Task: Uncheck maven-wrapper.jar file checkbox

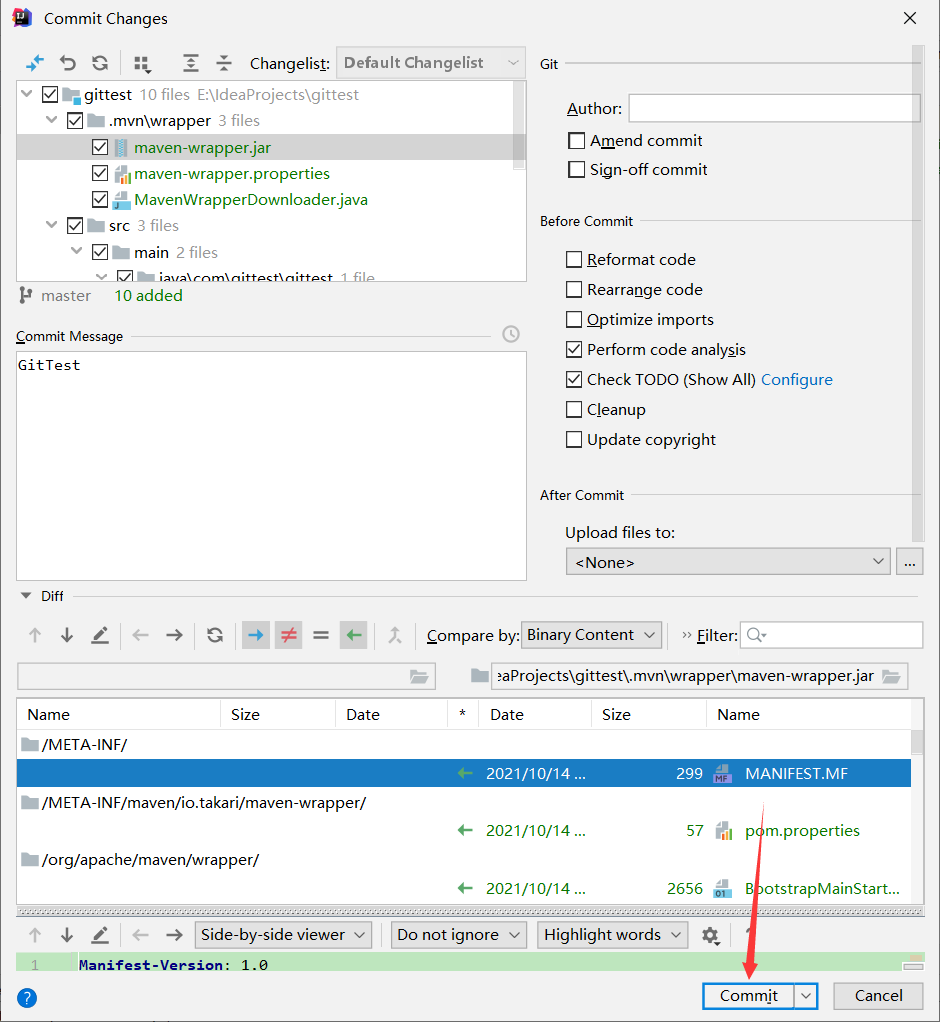Action: pyautogui.click(x=100, y=147)
